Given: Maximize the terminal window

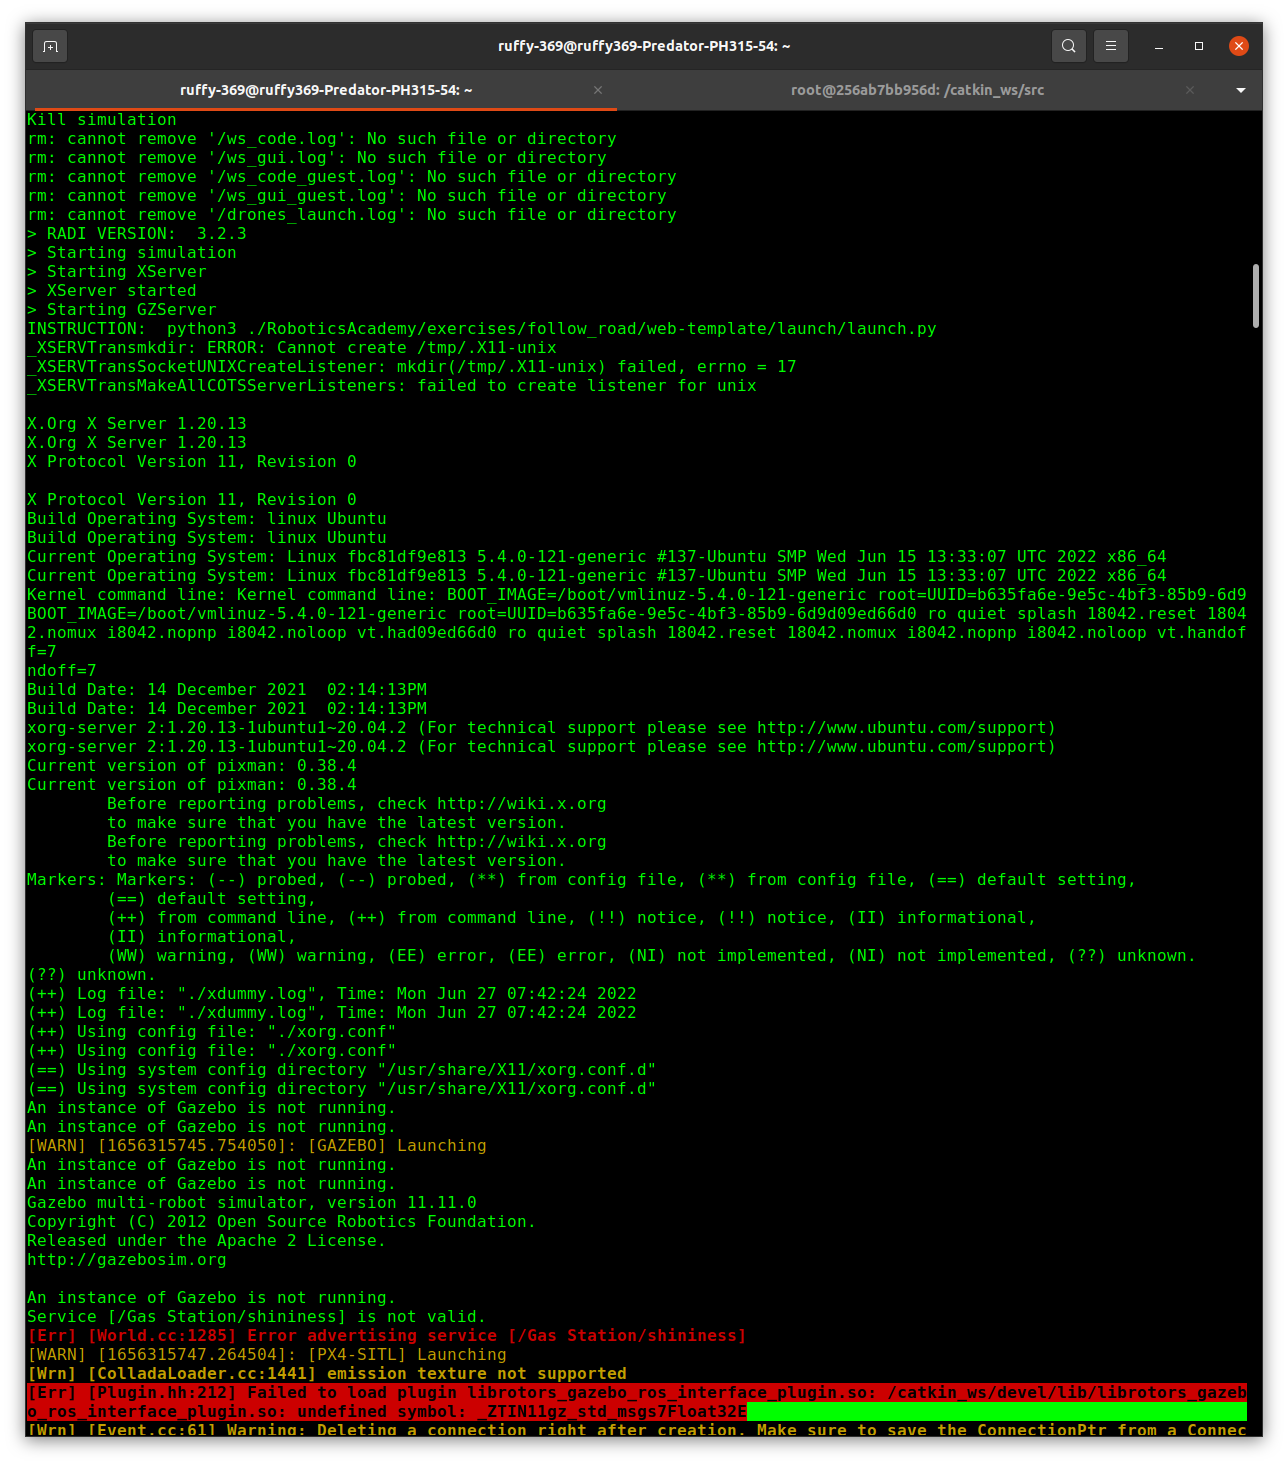Looking at the screenshot, I should click(1199, 46).
